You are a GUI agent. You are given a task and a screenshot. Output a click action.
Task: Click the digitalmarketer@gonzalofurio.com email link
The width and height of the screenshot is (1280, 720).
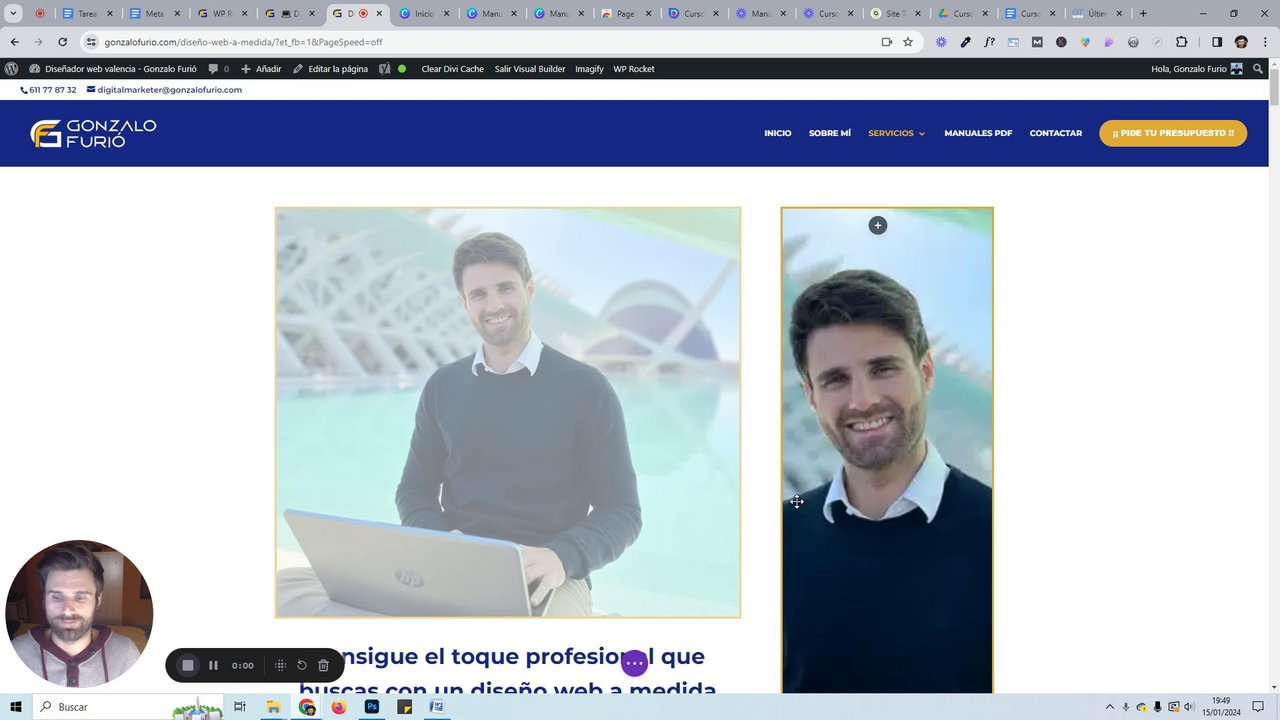(165, 90)
